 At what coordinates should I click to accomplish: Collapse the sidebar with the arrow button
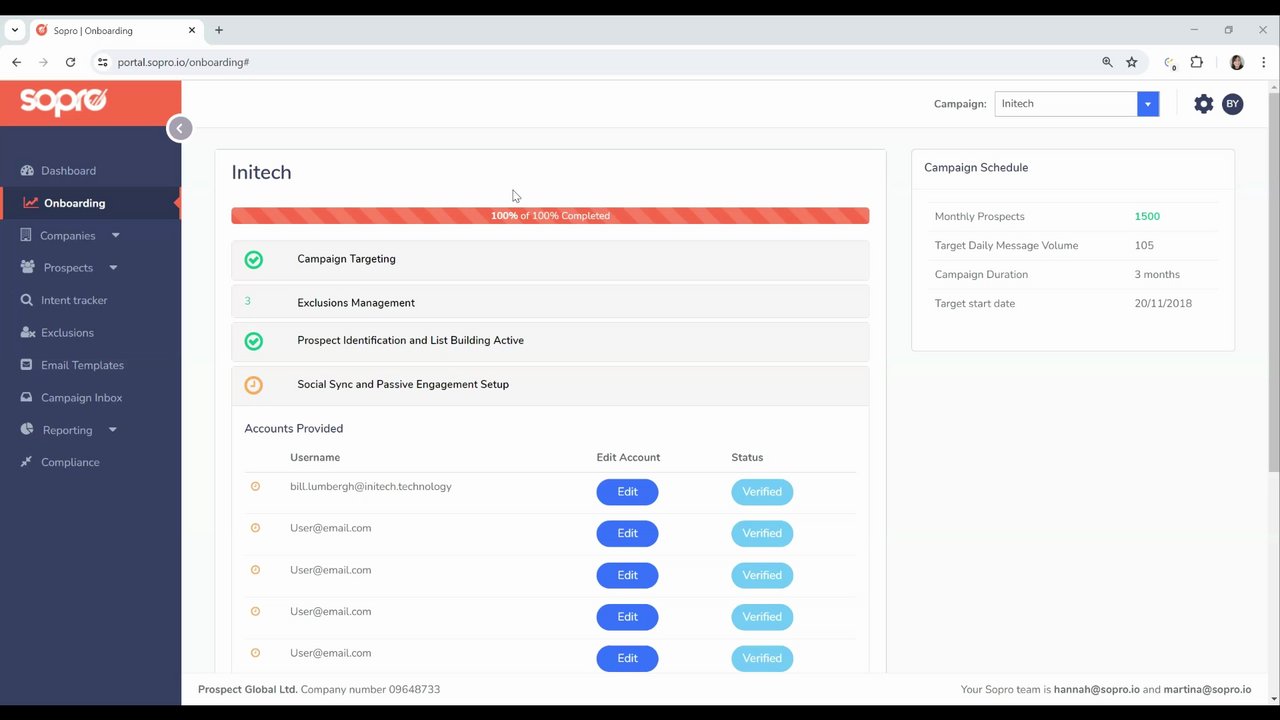[x=179, y=128]
